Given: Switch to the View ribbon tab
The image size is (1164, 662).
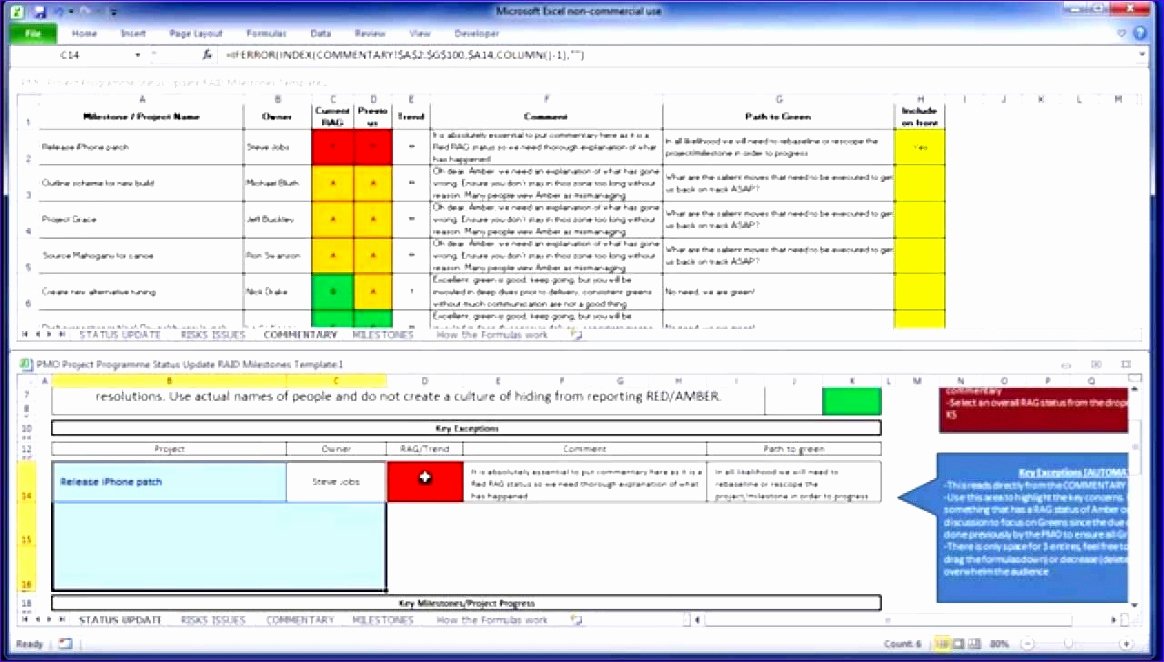Looking at the screenshot, I should [x=420, y=33].
